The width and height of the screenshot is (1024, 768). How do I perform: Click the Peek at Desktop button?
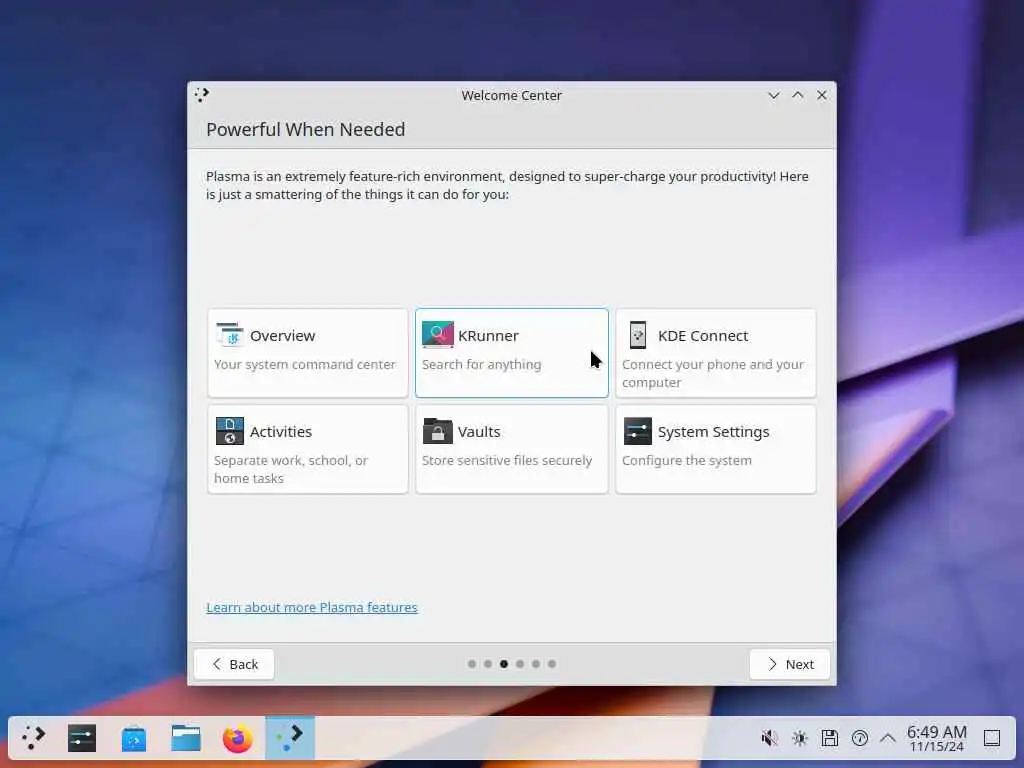pos(992,738)
